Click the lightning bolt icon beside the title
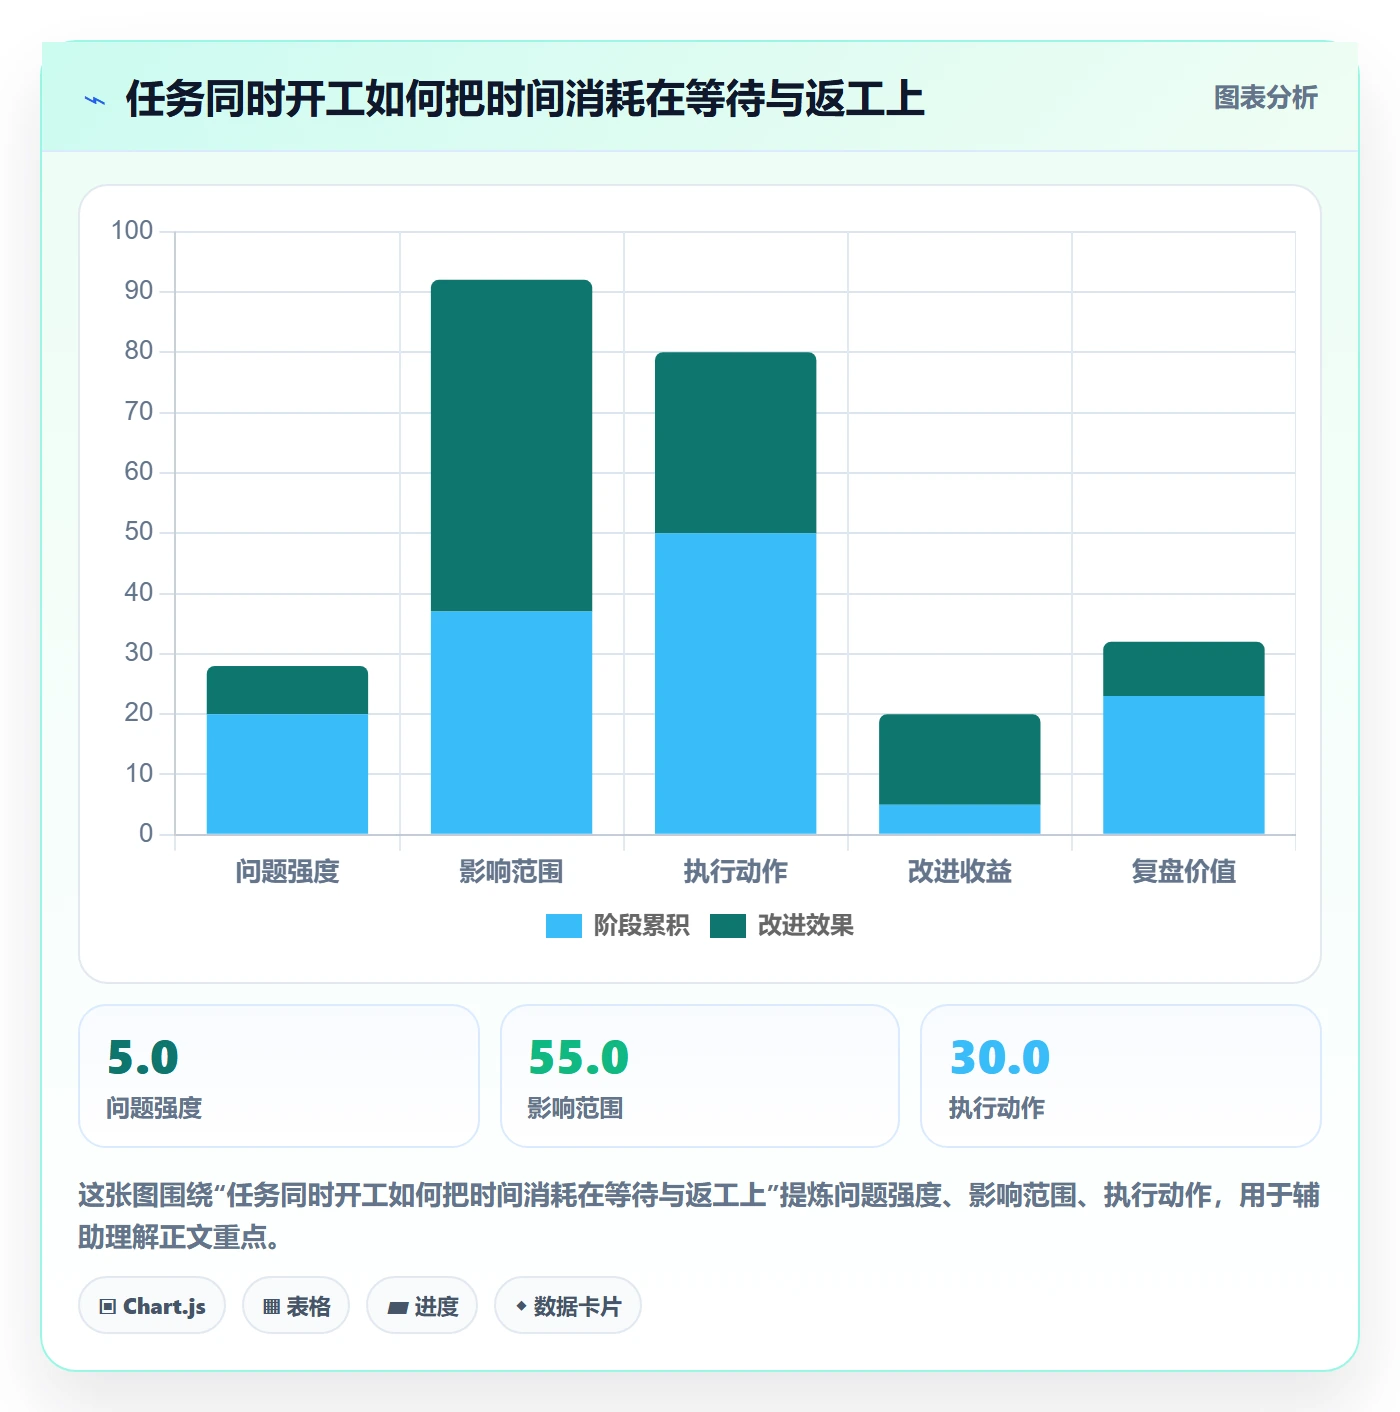 pos(95,100)
